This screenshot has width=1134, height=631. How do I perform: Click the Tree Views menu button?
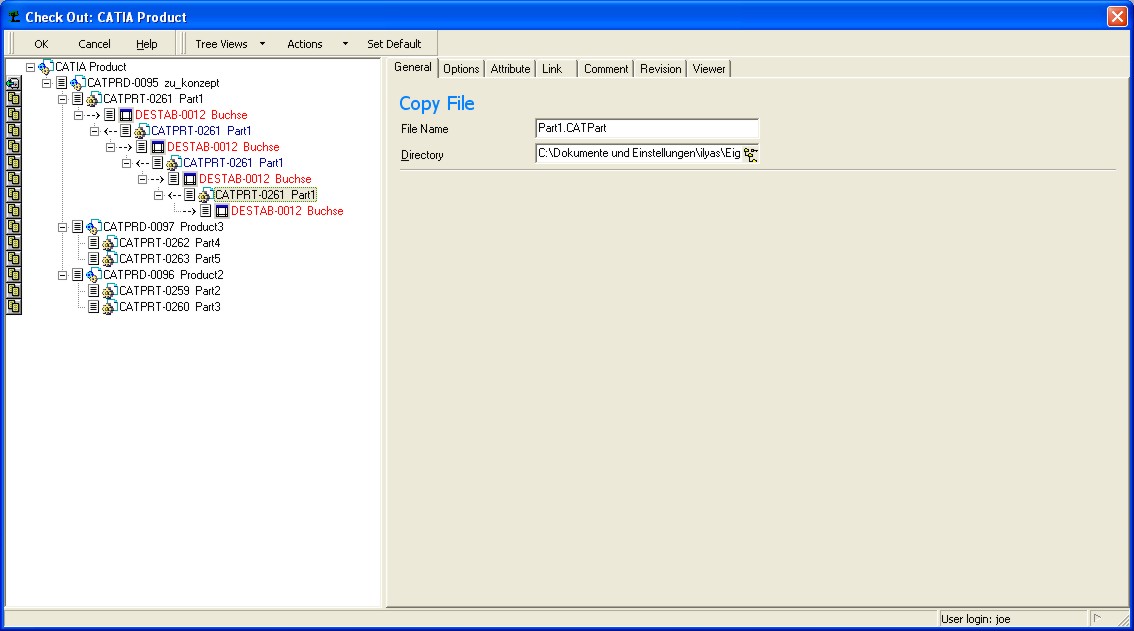pyautogui.click(x=221, y=44)
